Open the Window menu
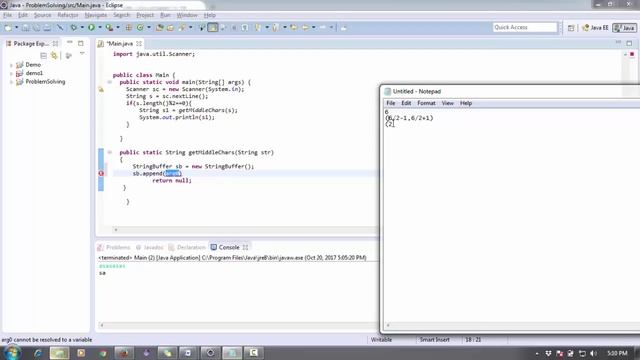The image size is (640, 360). coord(187,15)
